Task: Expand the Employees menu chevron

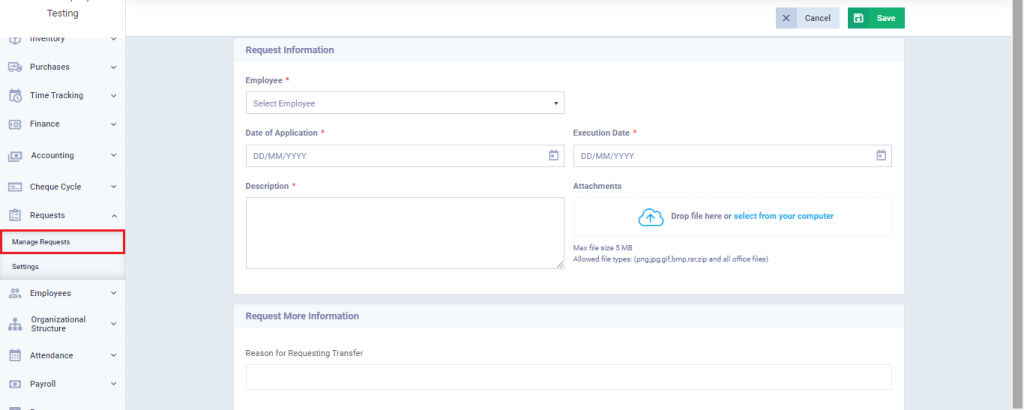Action: 114,294
